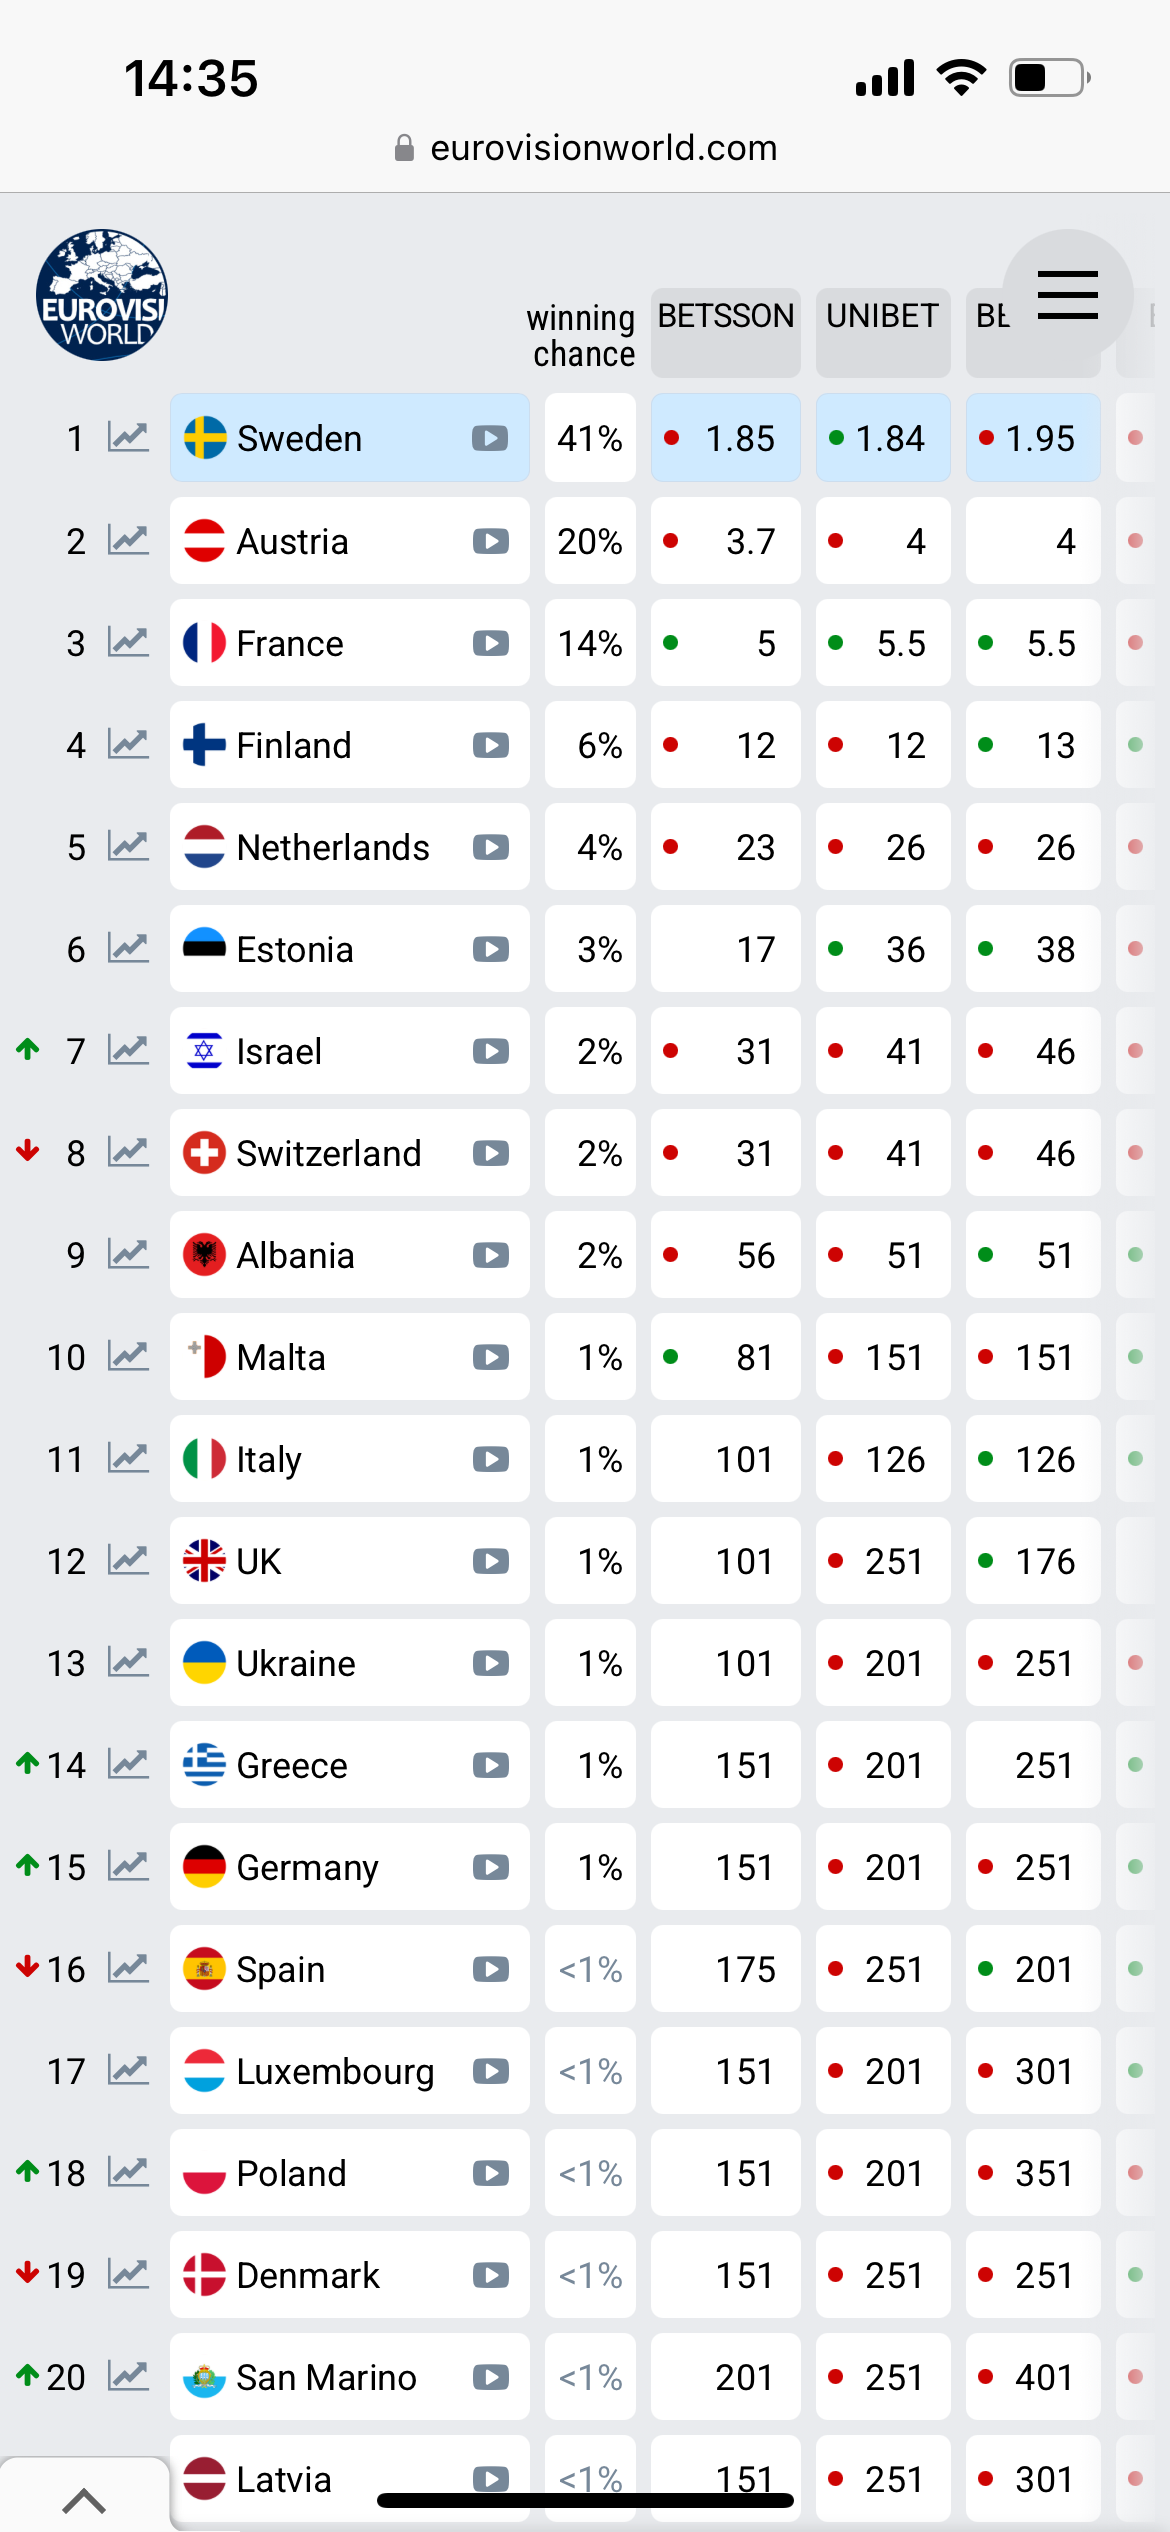Click Sweden's 41% winning chance cell
The image size is (1170, 2532).
[590, 438]
